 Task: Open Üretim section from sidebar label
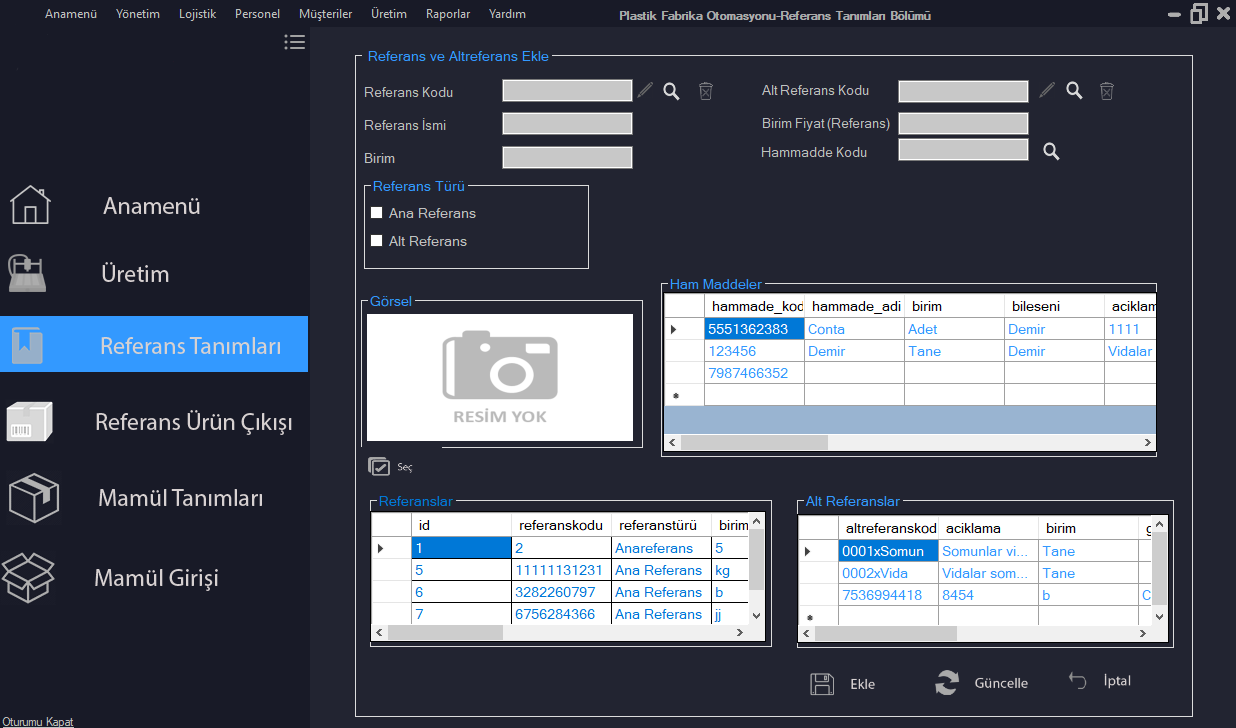[x=135, y=274]
